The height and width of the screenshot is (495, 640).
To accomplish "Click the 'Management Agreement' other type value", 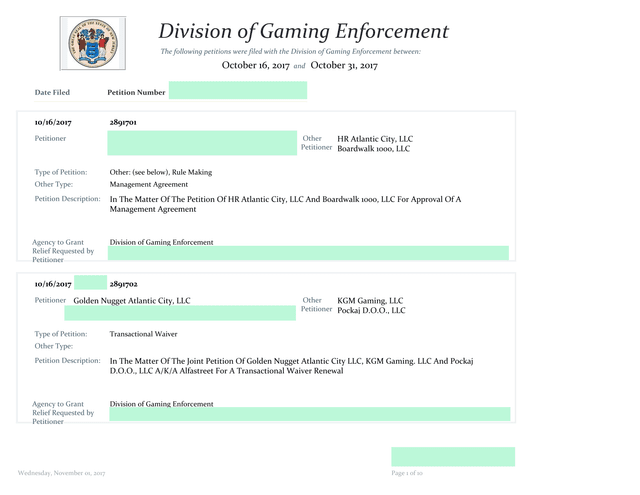I will (x=149, y=184).
